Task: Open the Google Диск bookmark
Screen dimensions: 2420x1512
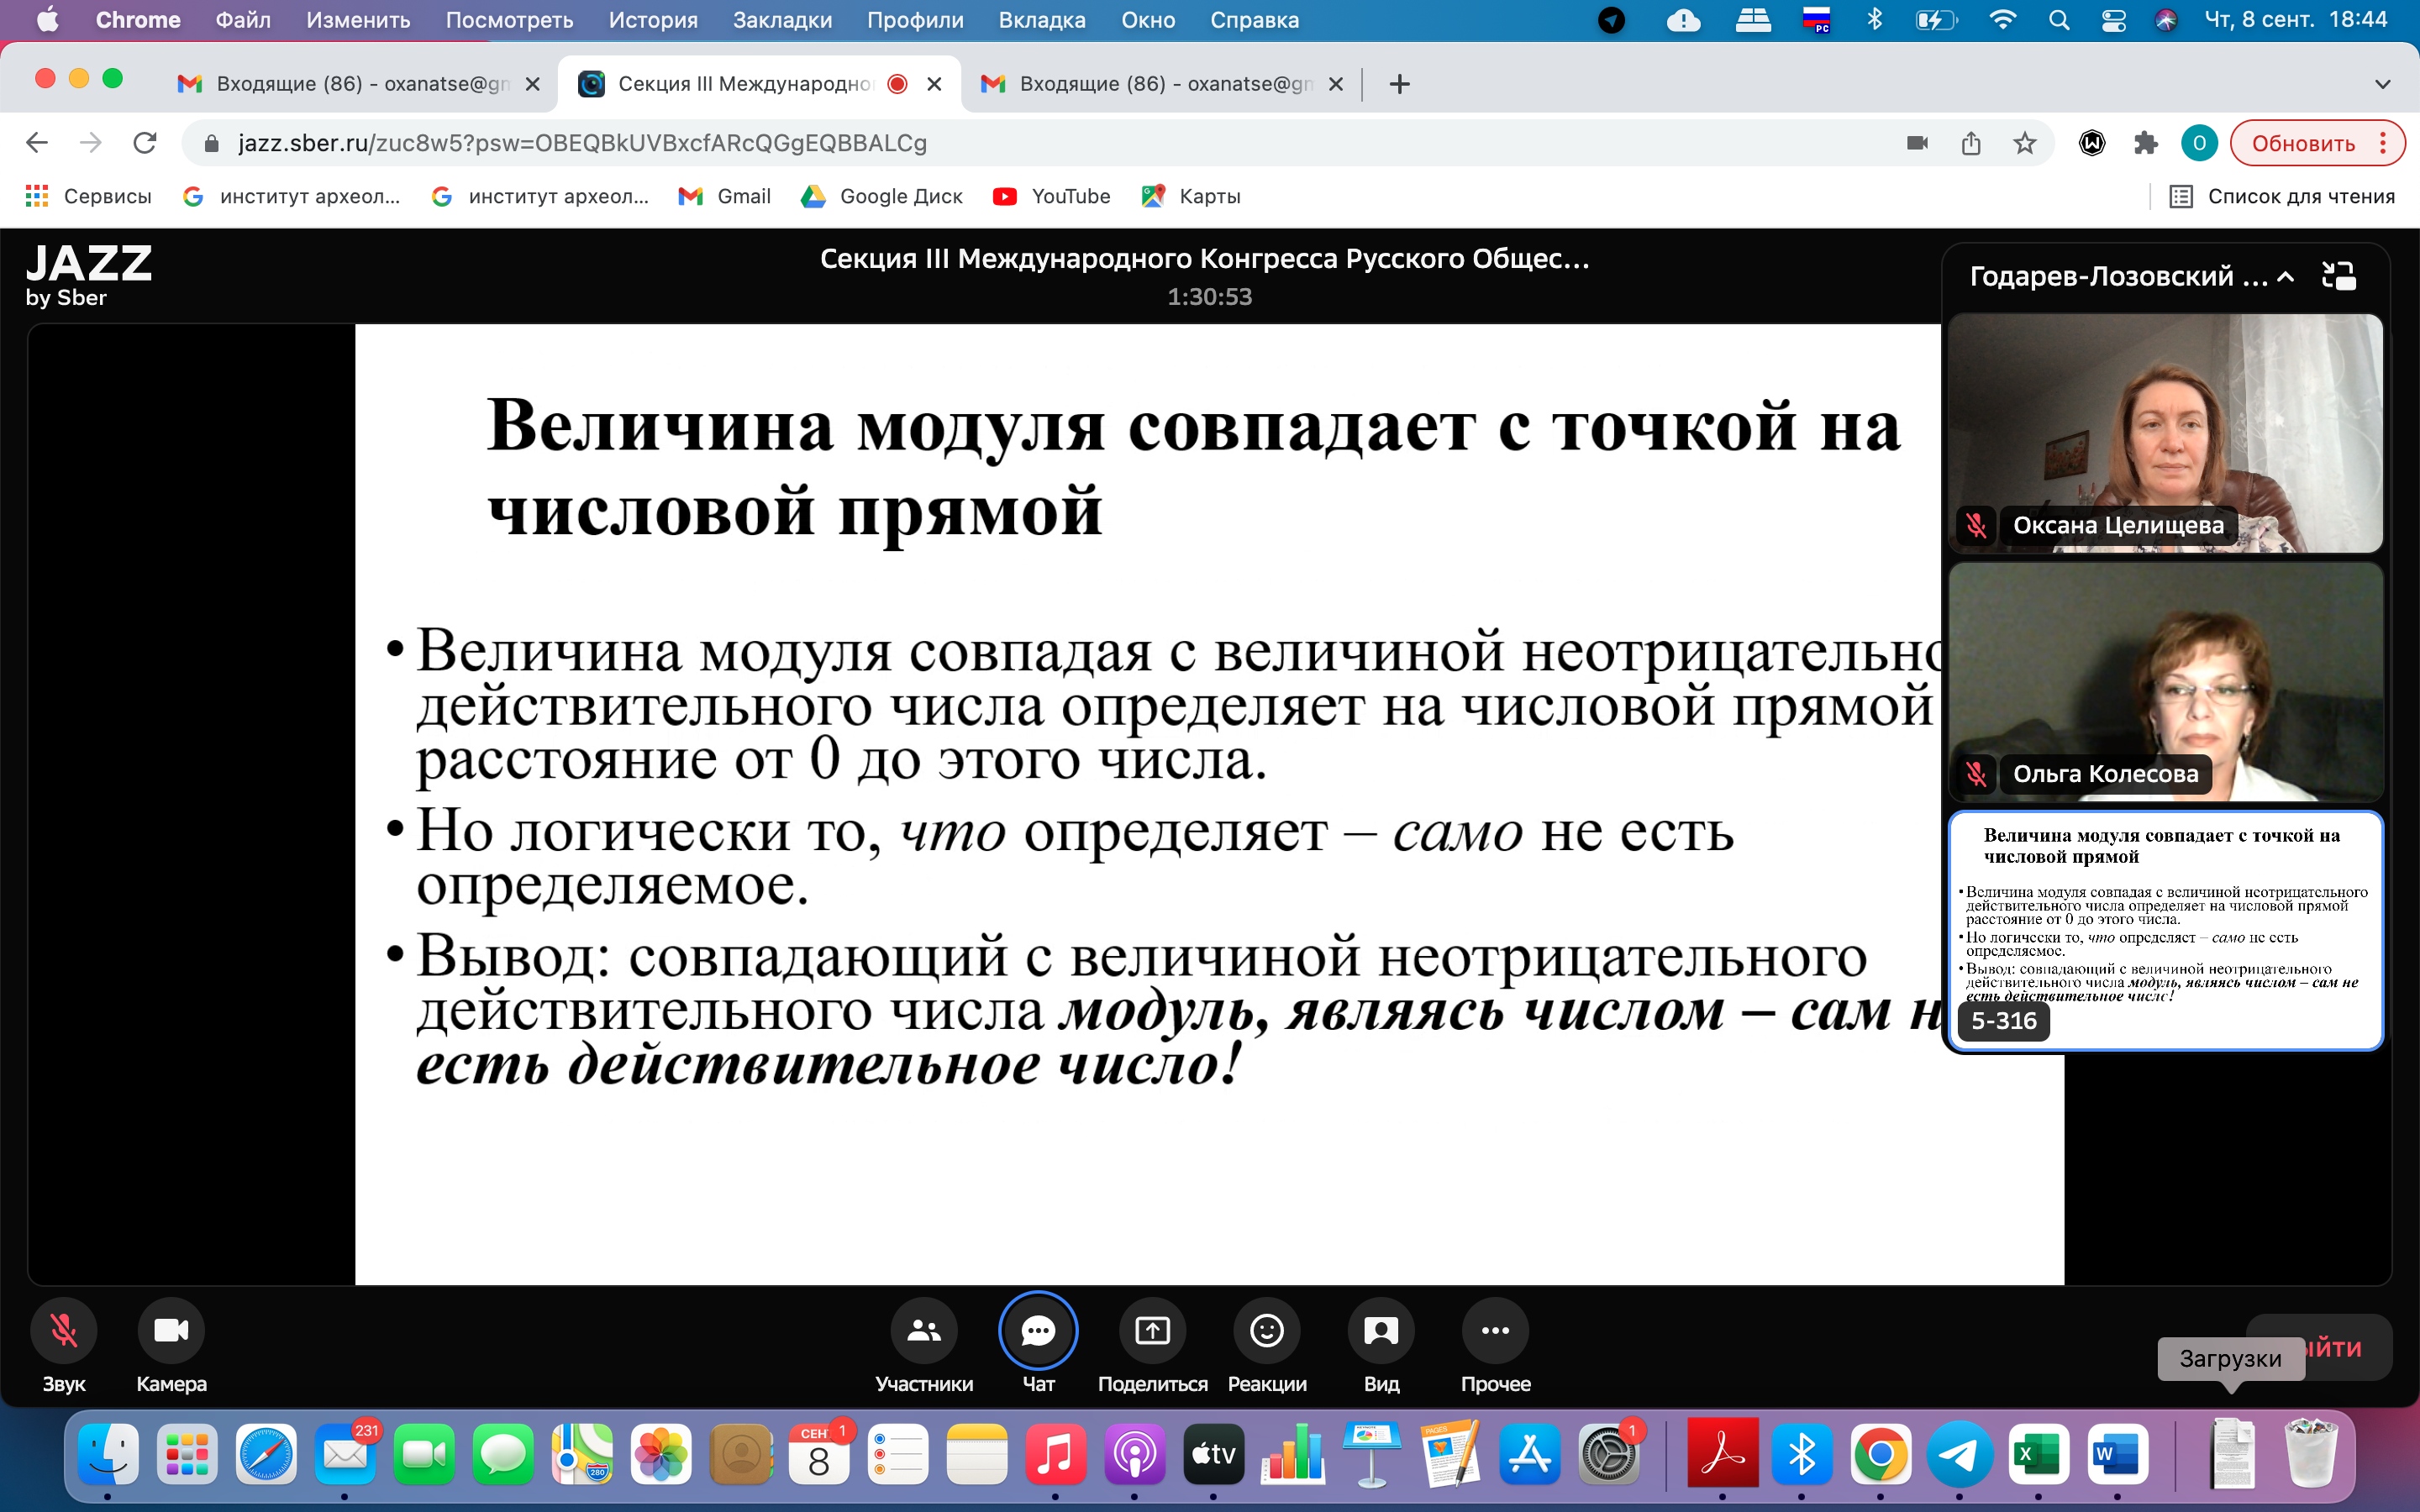Action: click(882, 197)
